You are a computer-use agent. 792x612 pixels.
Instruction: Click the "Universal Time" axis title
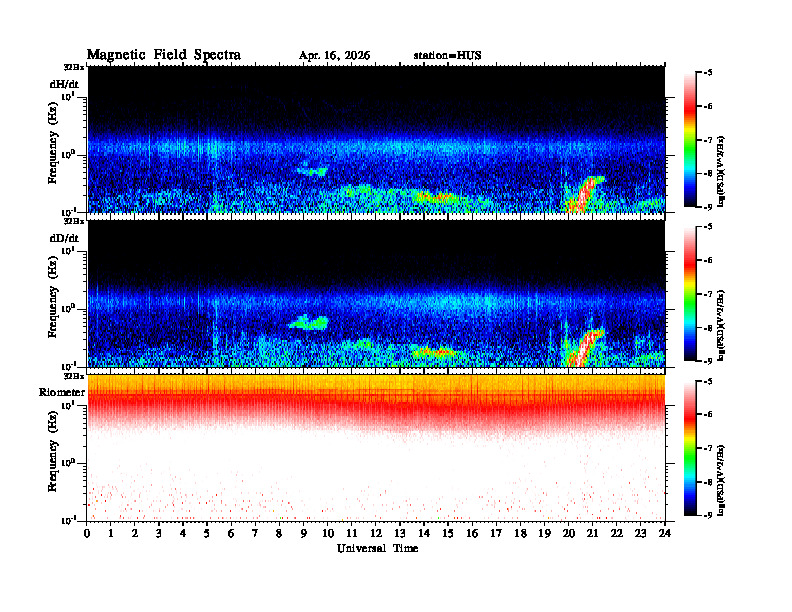click(377, 548)
